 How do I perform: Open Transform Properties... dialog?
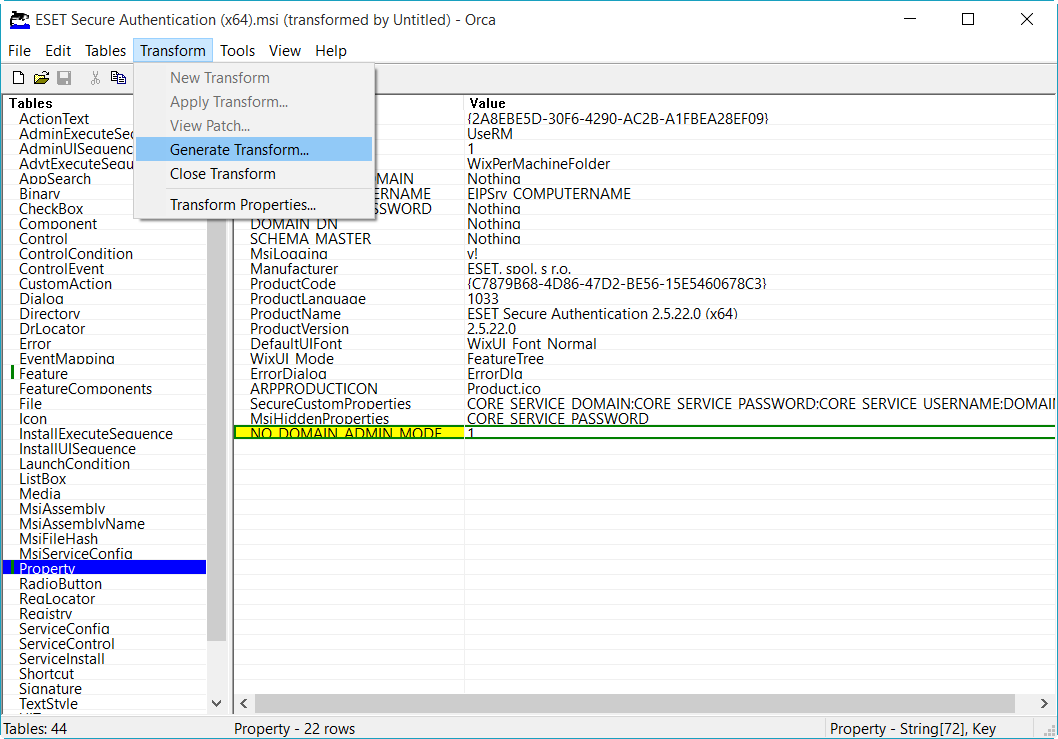[242, 205]
